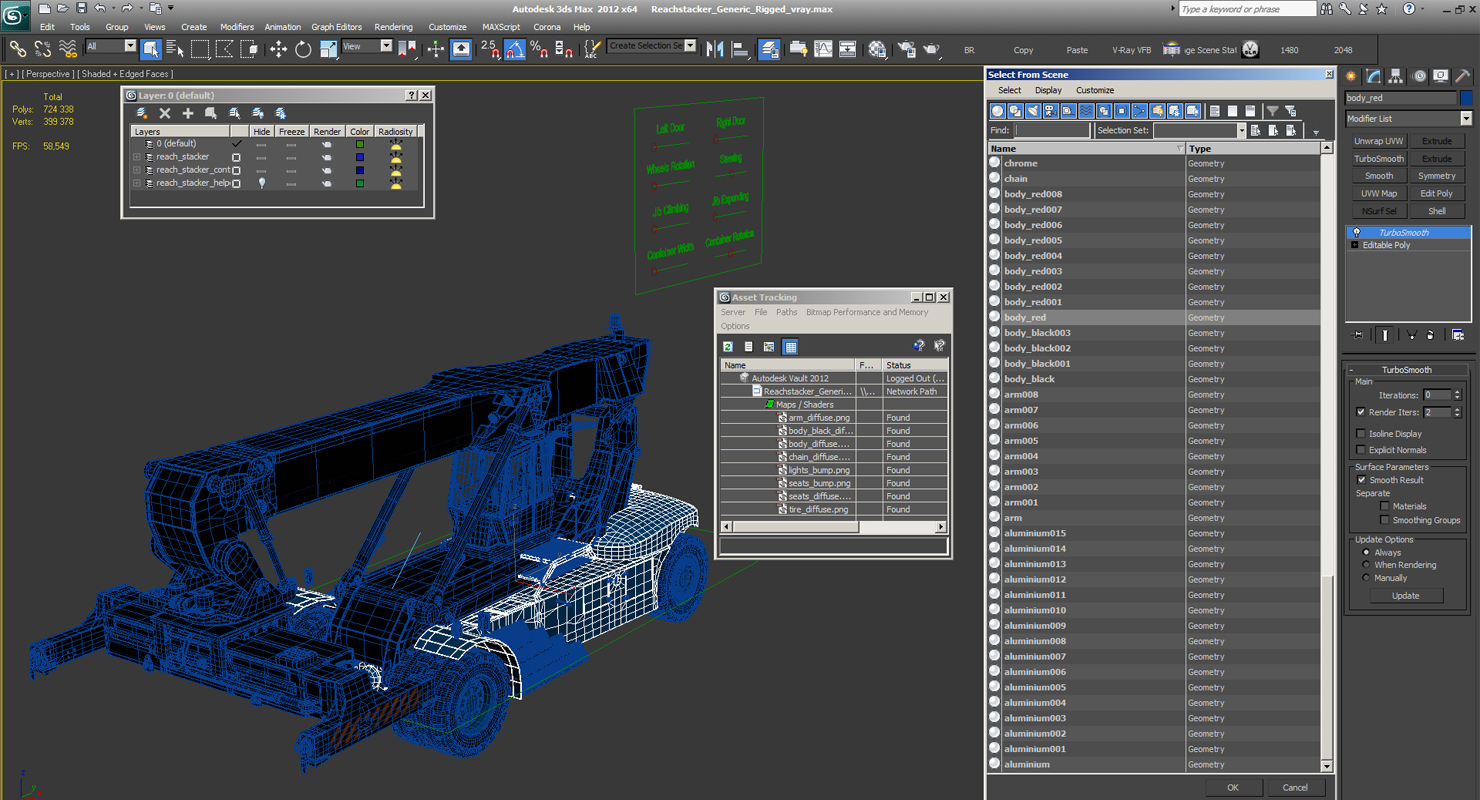Expand the Editable Poly stack entry
This screenshot has width=1480, height=800.
coord(1355,245)
